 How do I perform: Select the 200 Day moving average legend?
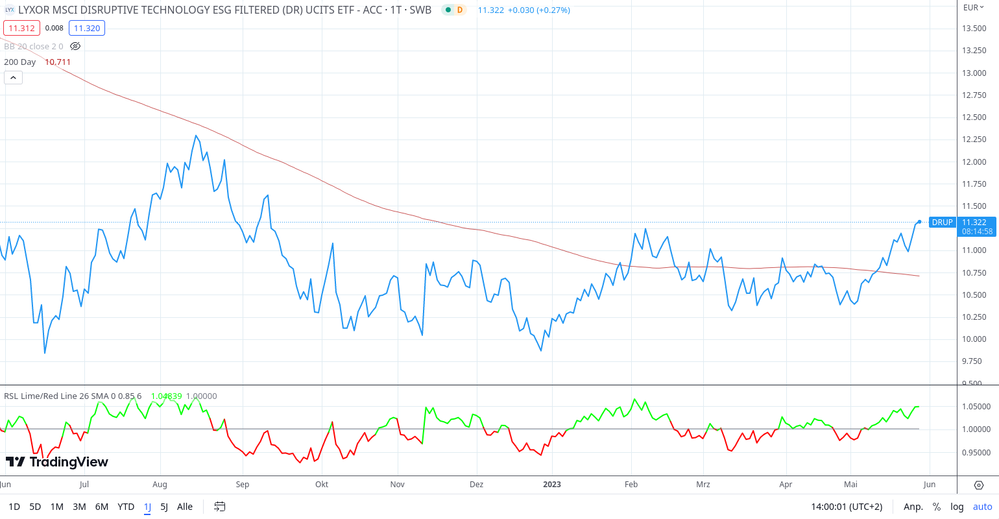click(20, 62)
